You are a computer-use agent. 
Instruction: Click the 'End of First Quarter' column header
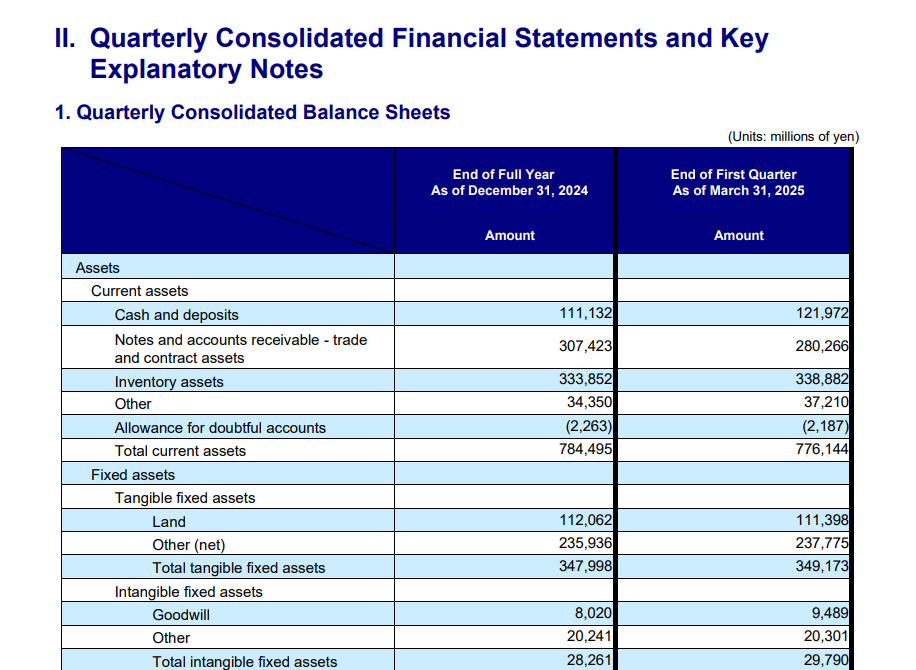click(733, 174)
